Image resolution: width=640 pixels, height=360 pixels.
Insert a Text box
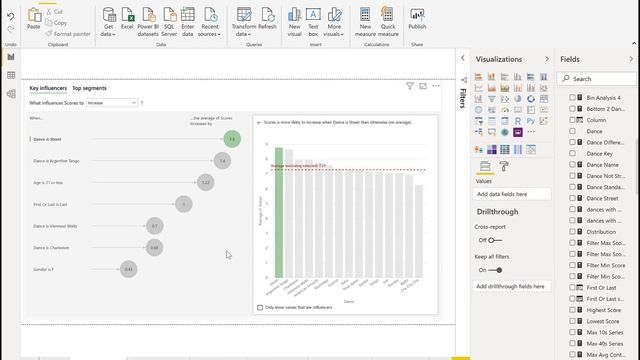313,22
